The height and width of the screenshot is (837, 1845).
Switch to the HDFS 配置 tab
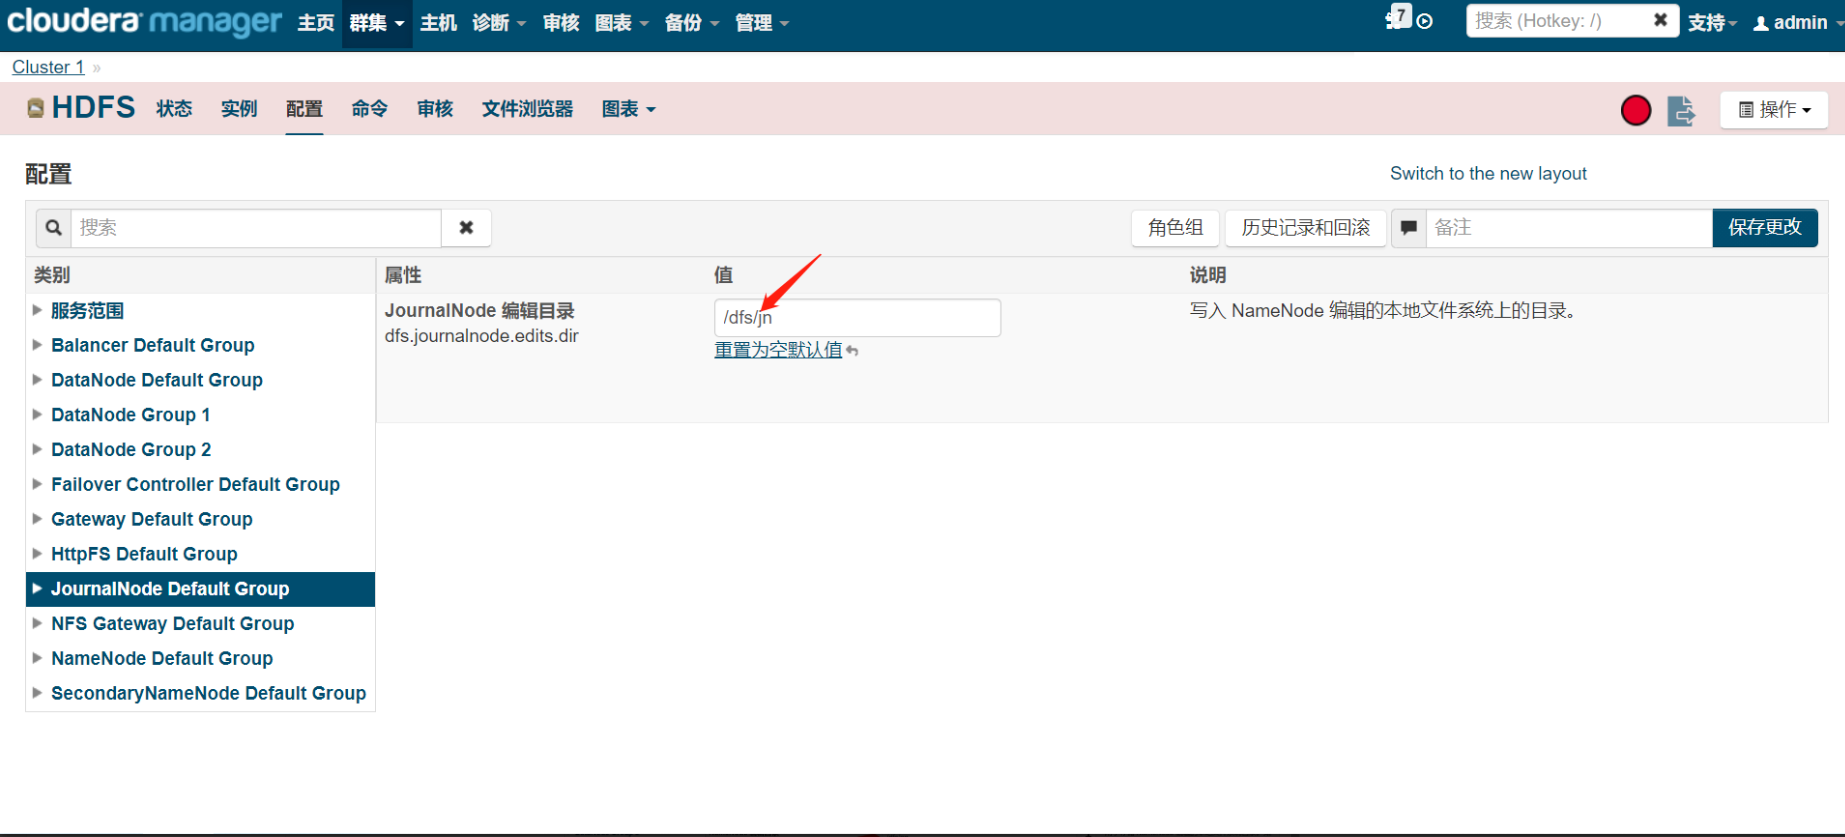[x=304, y=109]
